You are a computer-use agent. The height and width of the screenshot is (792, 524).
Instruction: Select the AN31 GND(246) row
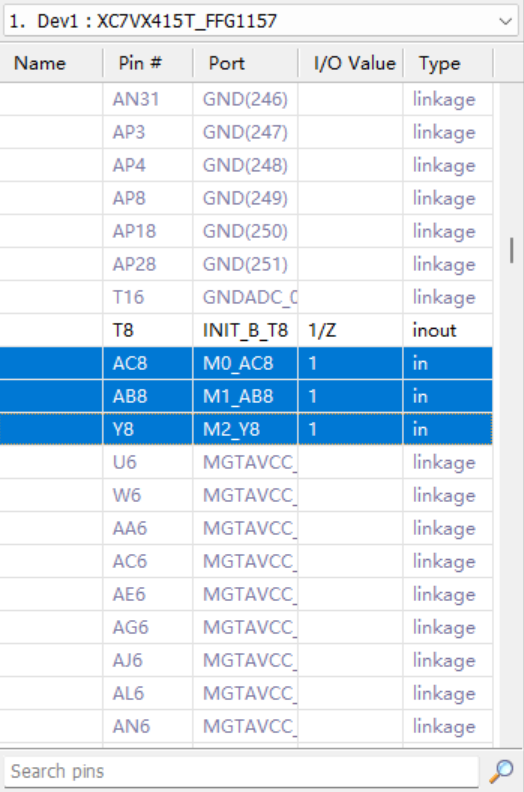[x=246, y=100]
